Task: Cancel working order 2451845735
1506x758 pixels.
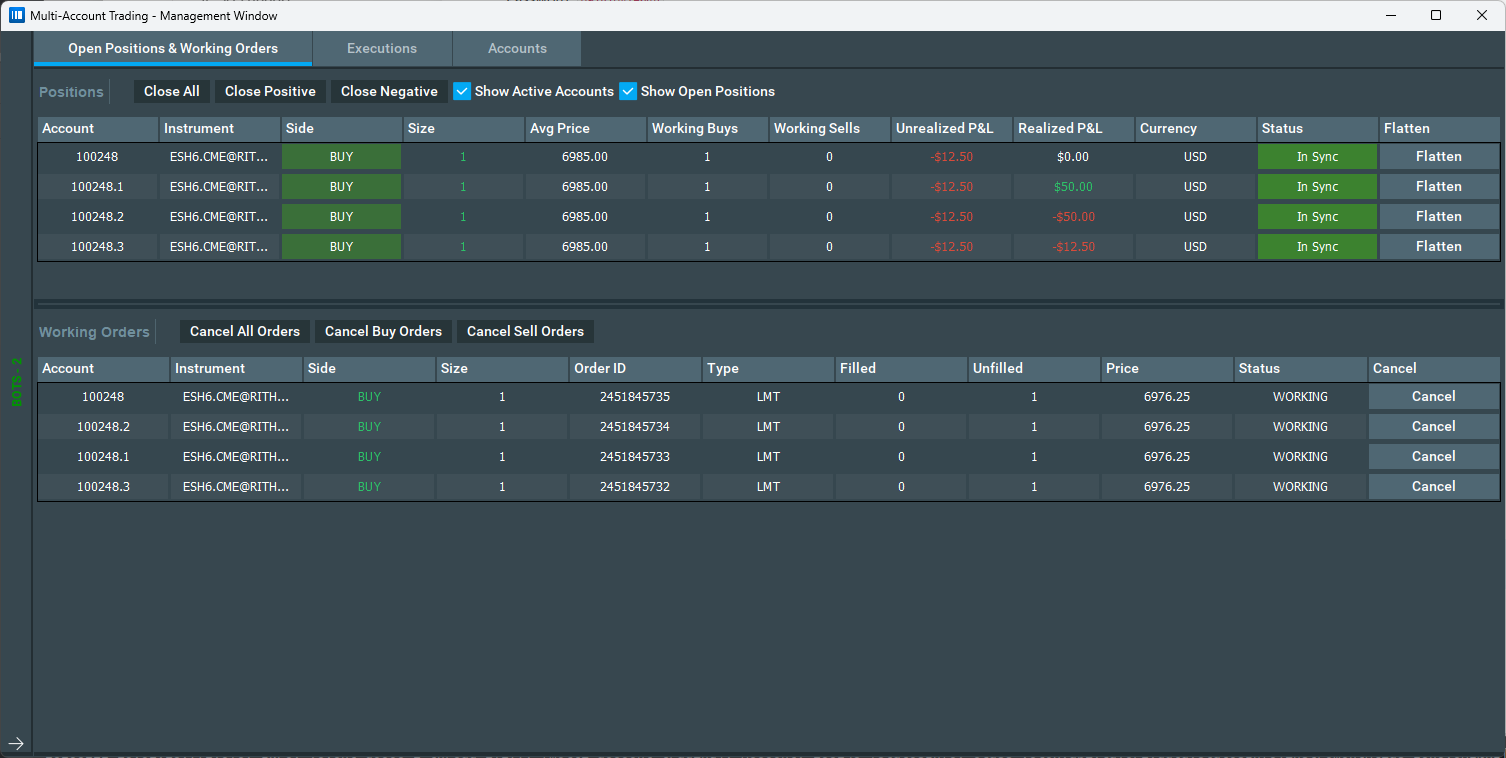Action: 1433,396
